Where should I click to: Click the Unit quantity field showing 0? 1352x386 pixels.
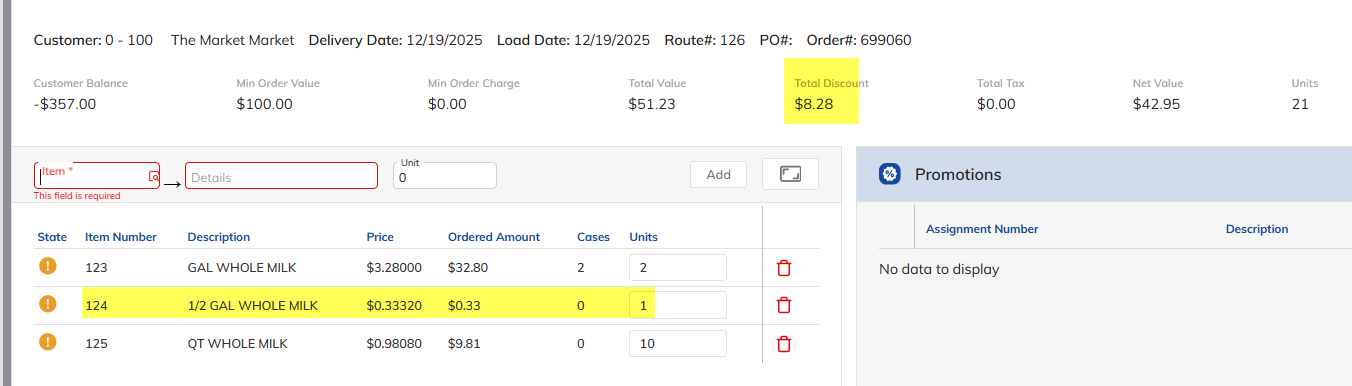(444, 176)
